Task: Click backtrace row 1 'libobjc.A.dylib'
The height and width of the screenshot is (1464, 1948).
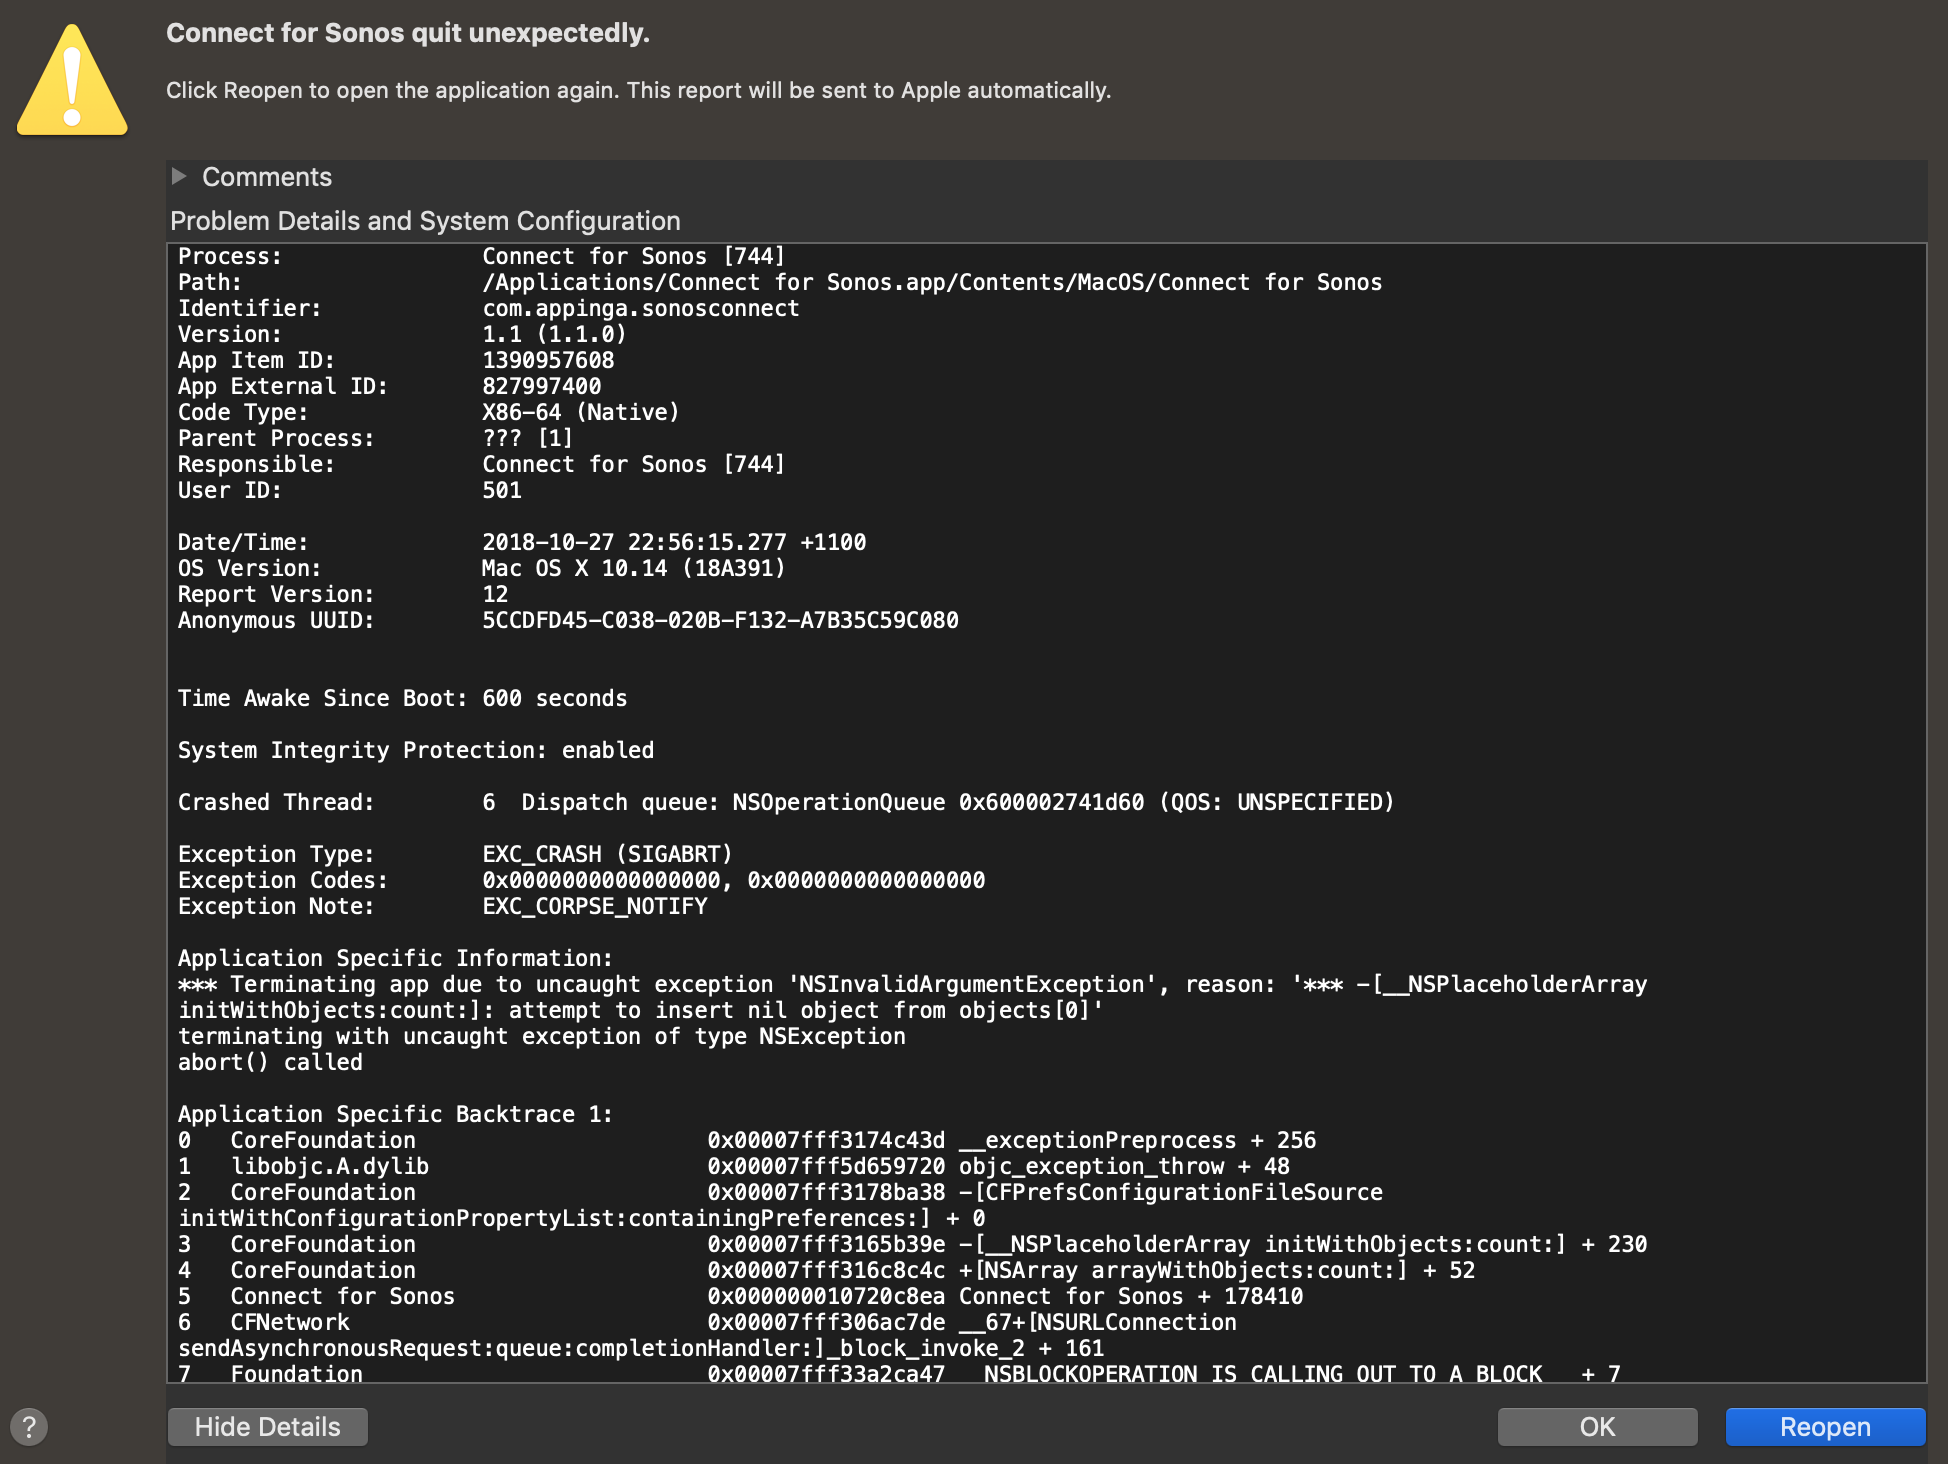Action: (x=734, y=1166)
